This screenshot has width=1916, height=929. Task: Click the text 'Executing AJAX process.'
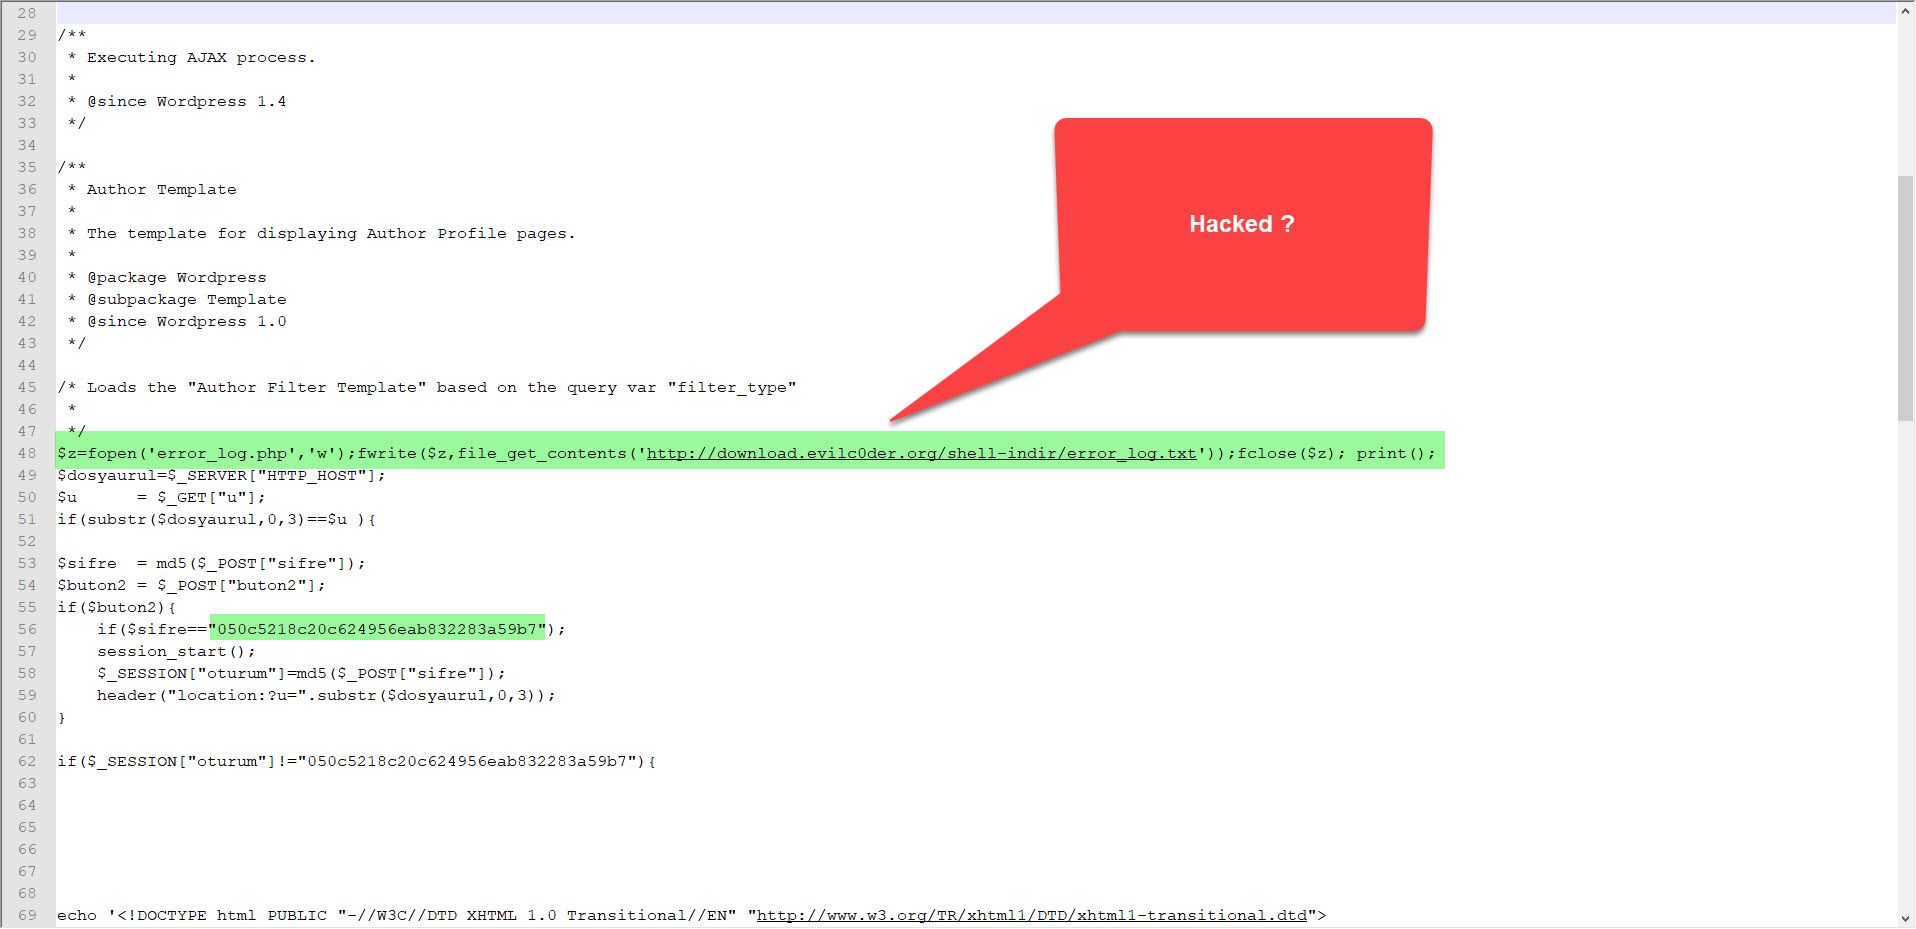click(201, 57)
